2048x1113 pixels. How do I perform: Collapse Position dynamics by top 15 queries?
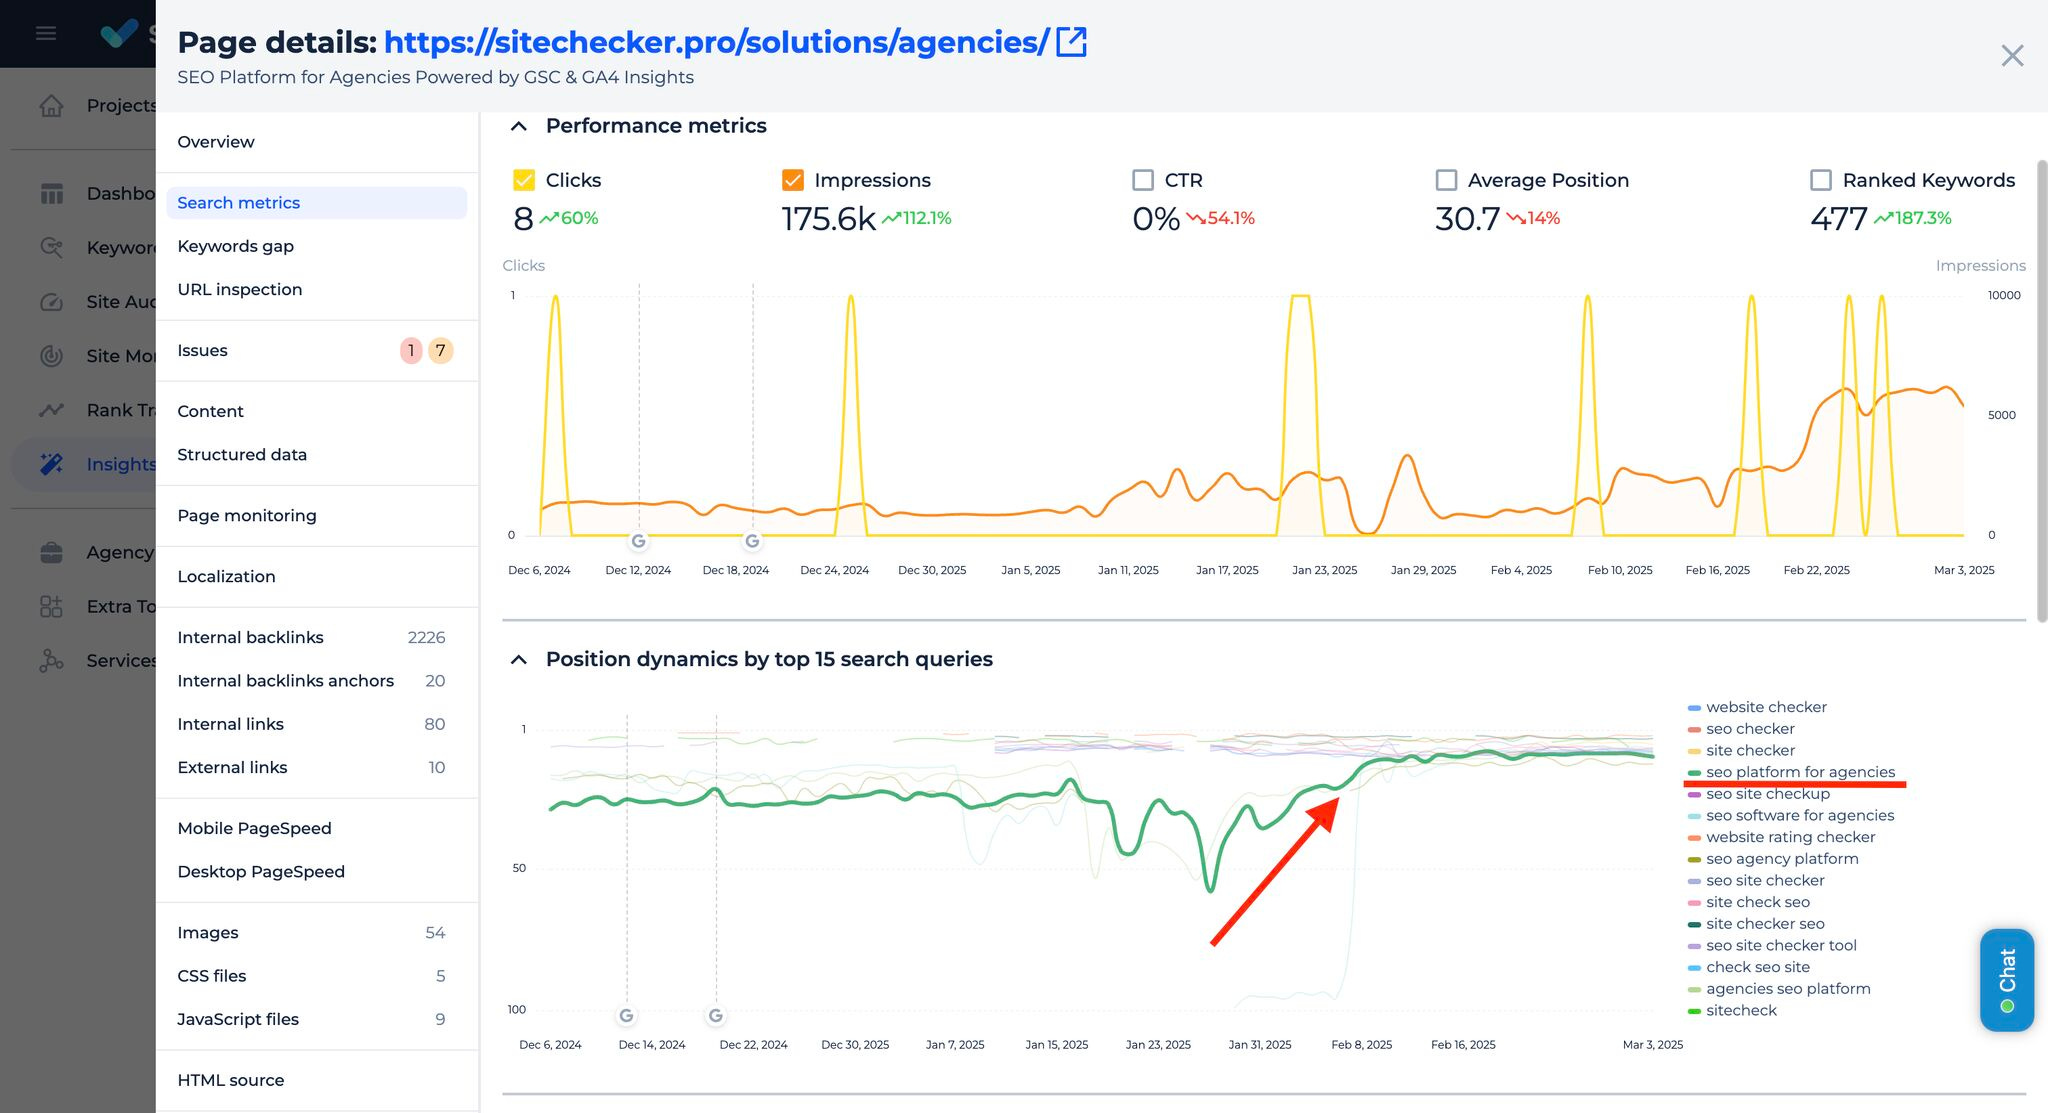(x=518, y=659)
